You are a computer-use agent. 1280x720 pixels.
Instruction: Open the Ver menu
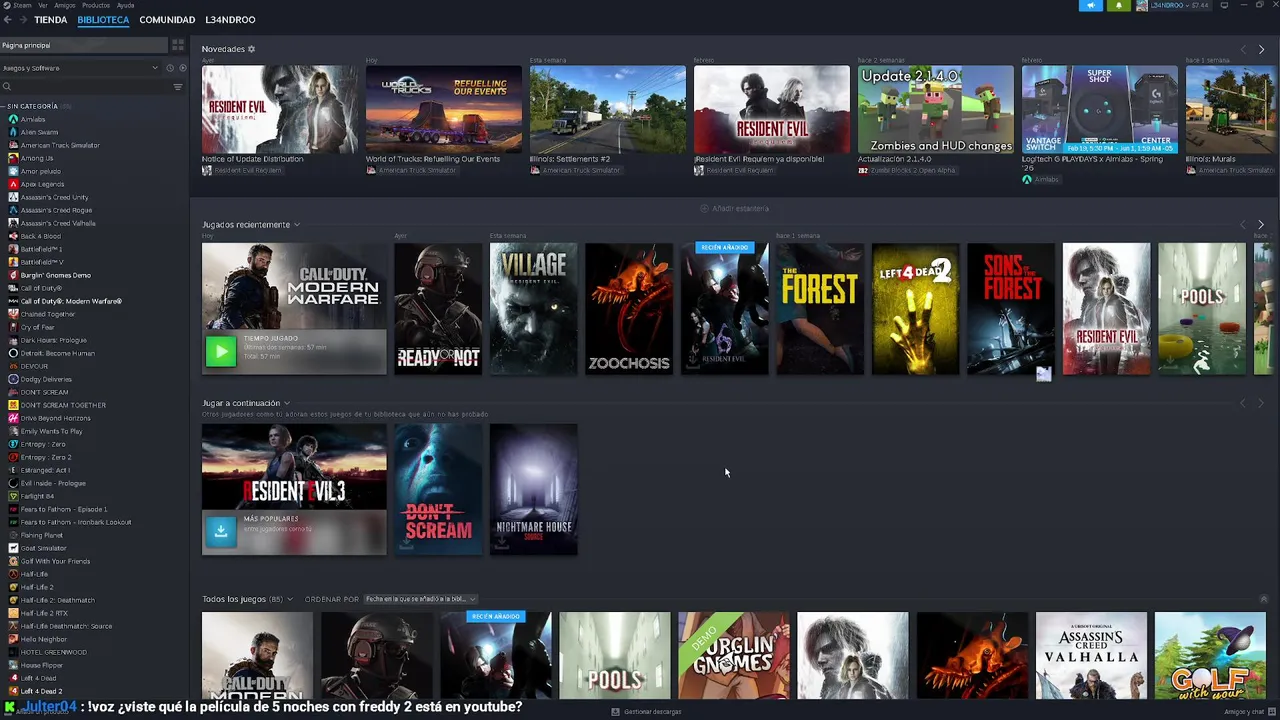click(43, 5)
